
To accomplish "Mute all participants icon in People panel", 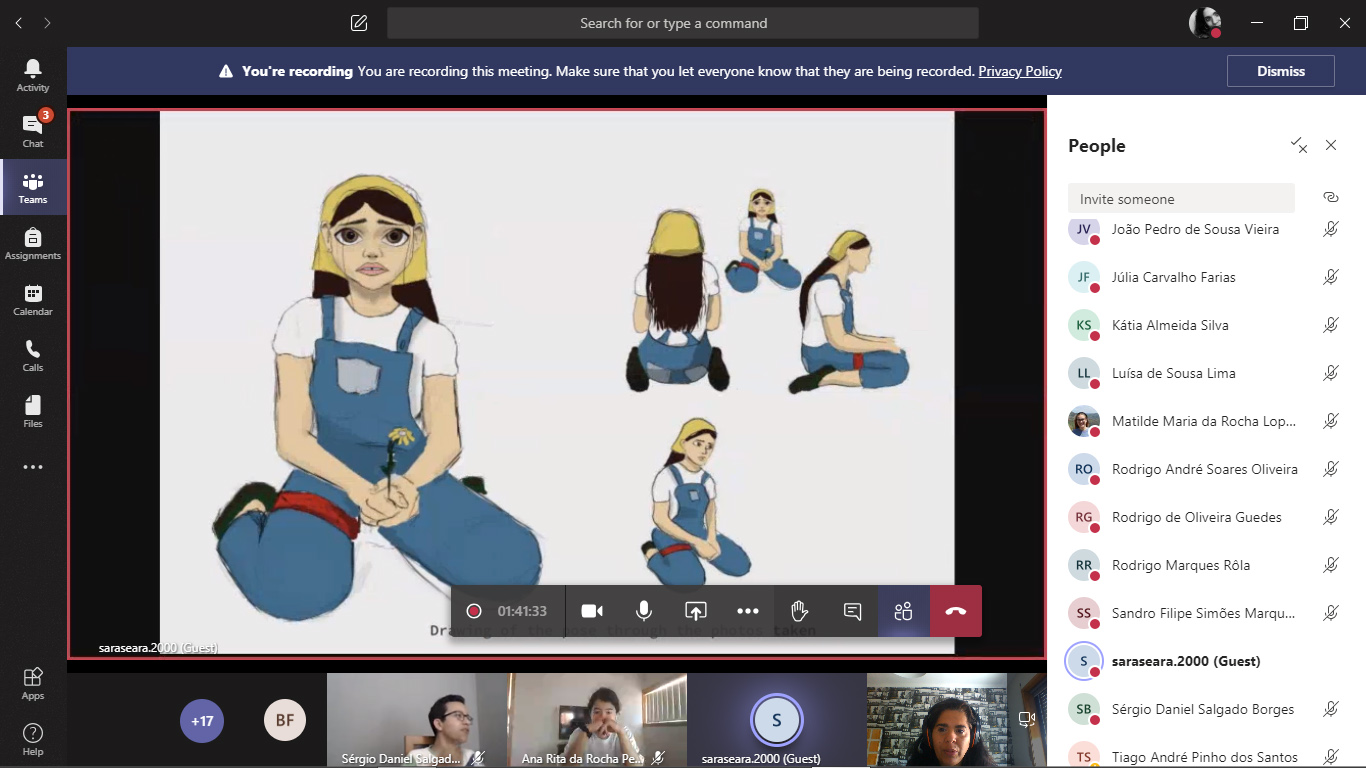I will coord(1299,145).
